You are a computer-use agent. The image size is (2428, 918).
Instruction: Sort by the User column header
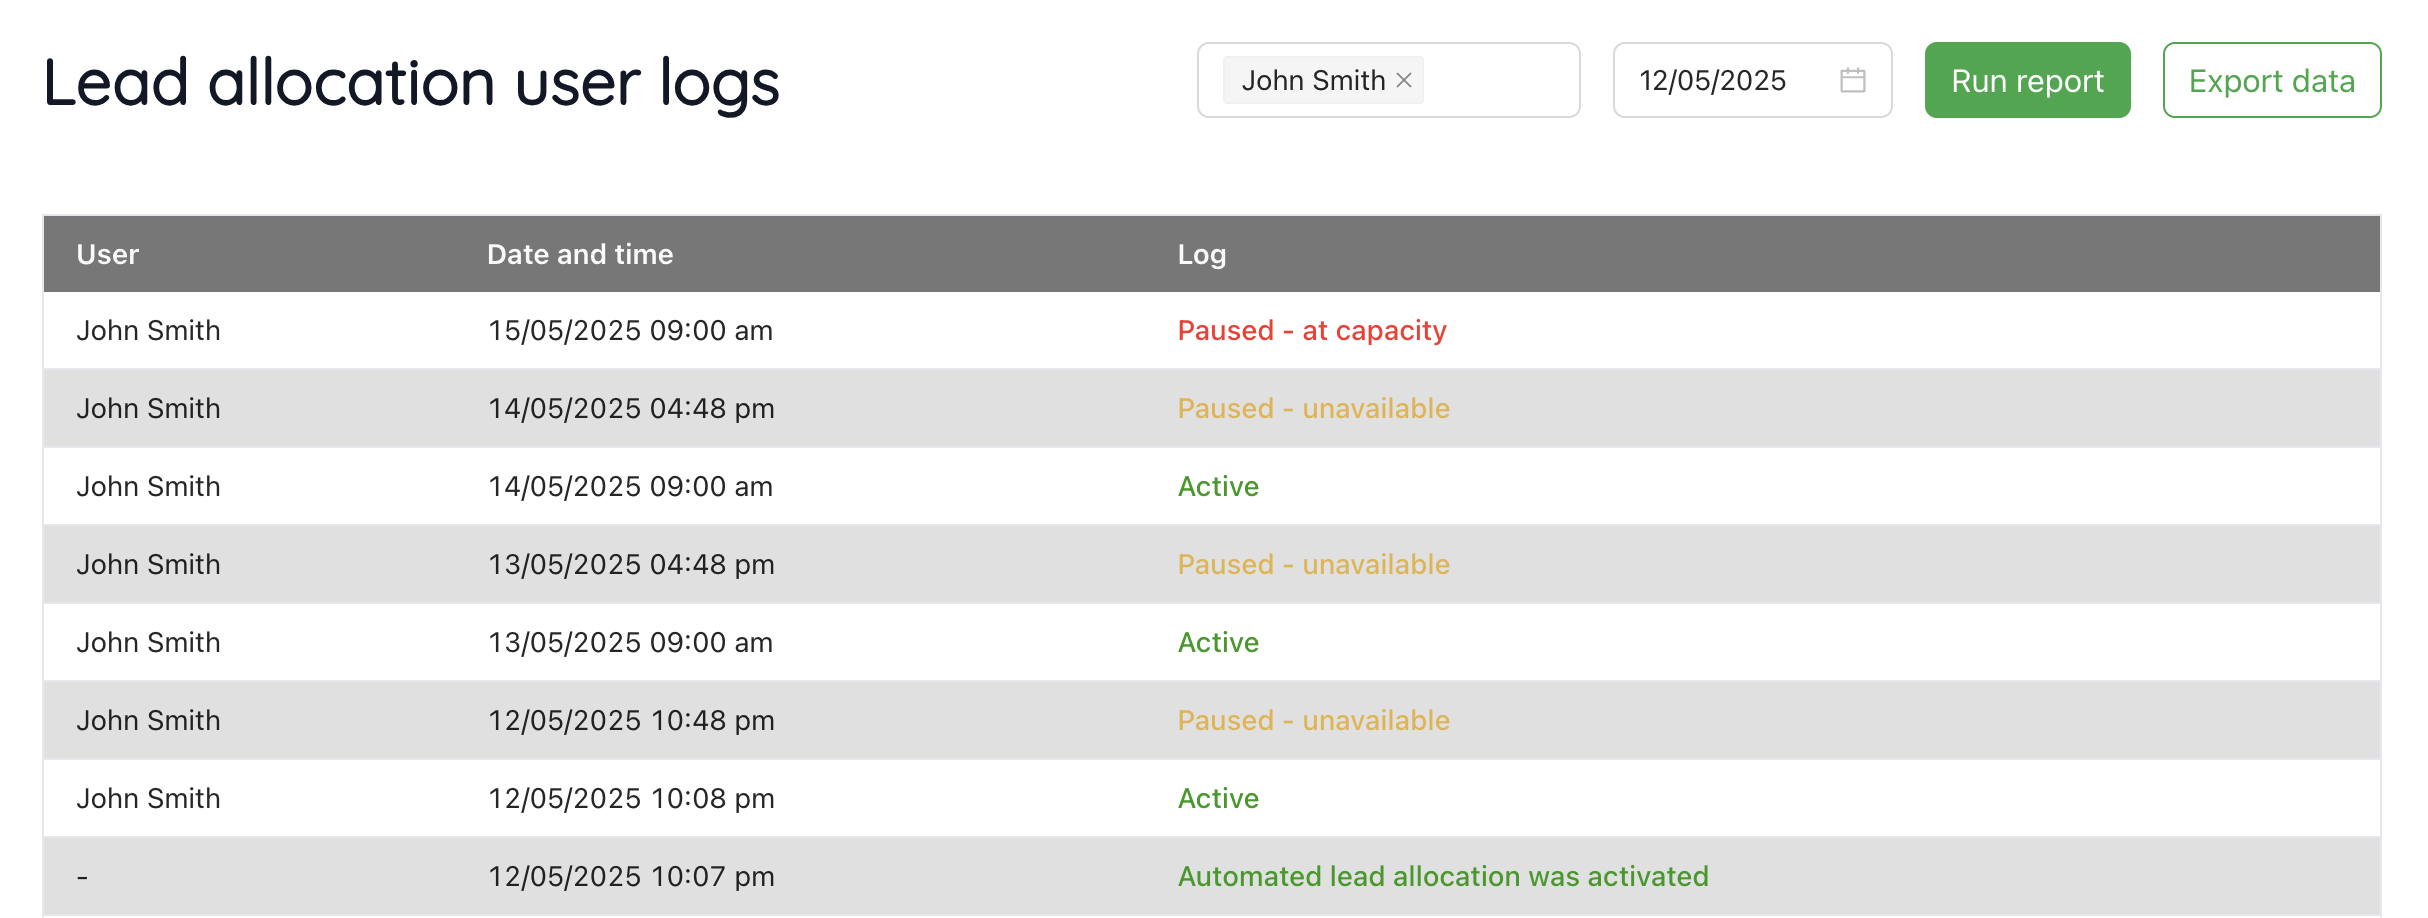[108, 254]
